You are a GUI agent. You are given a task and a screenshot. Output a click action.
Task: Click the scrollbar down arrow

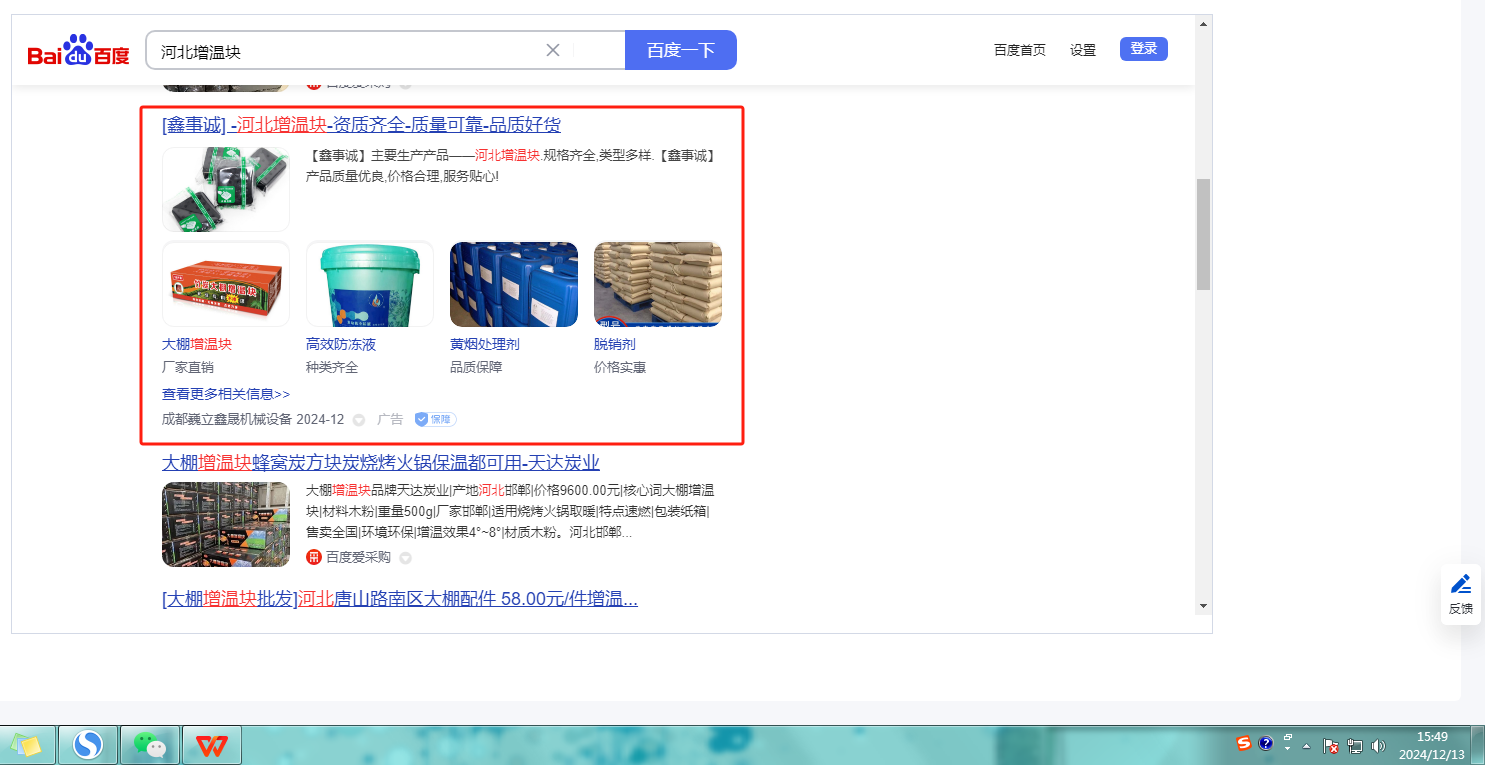(1203, 606)
